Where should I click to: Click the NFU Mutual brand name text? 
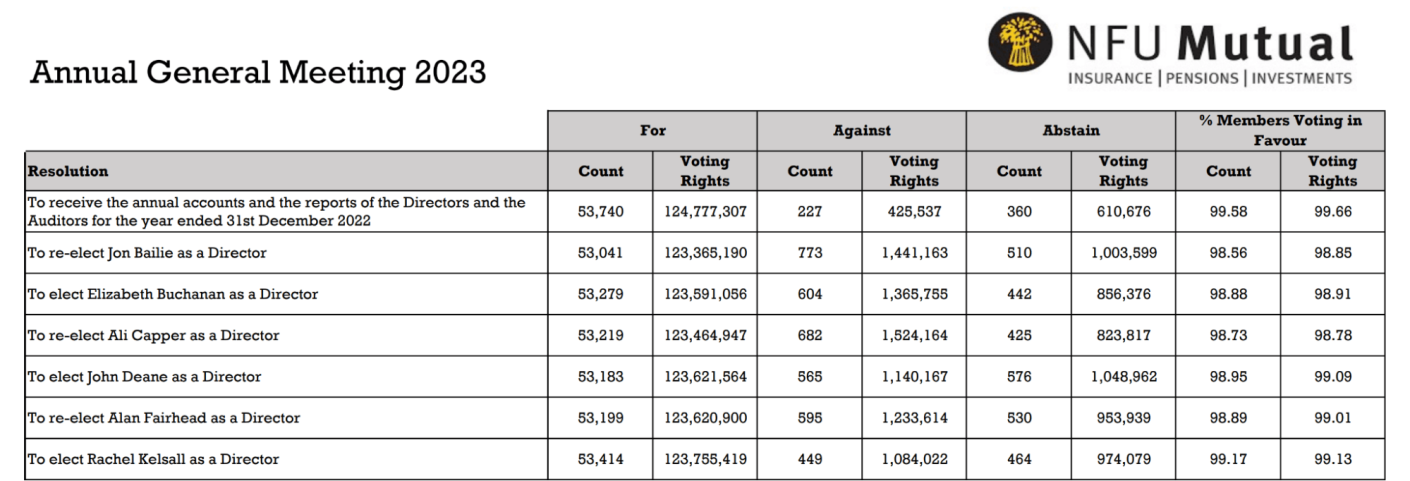[1210, 44]
